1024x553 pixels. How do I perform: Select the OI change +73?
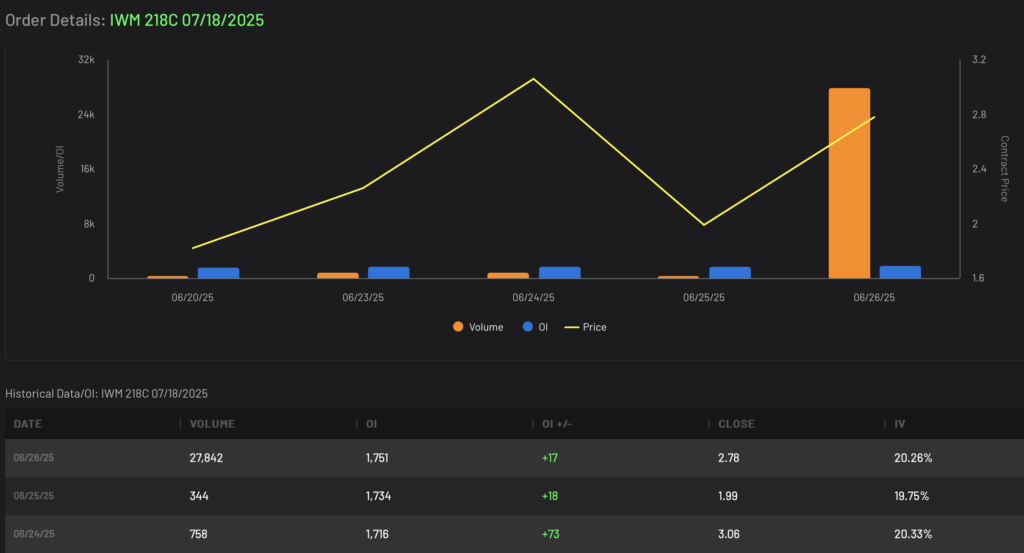551,533
